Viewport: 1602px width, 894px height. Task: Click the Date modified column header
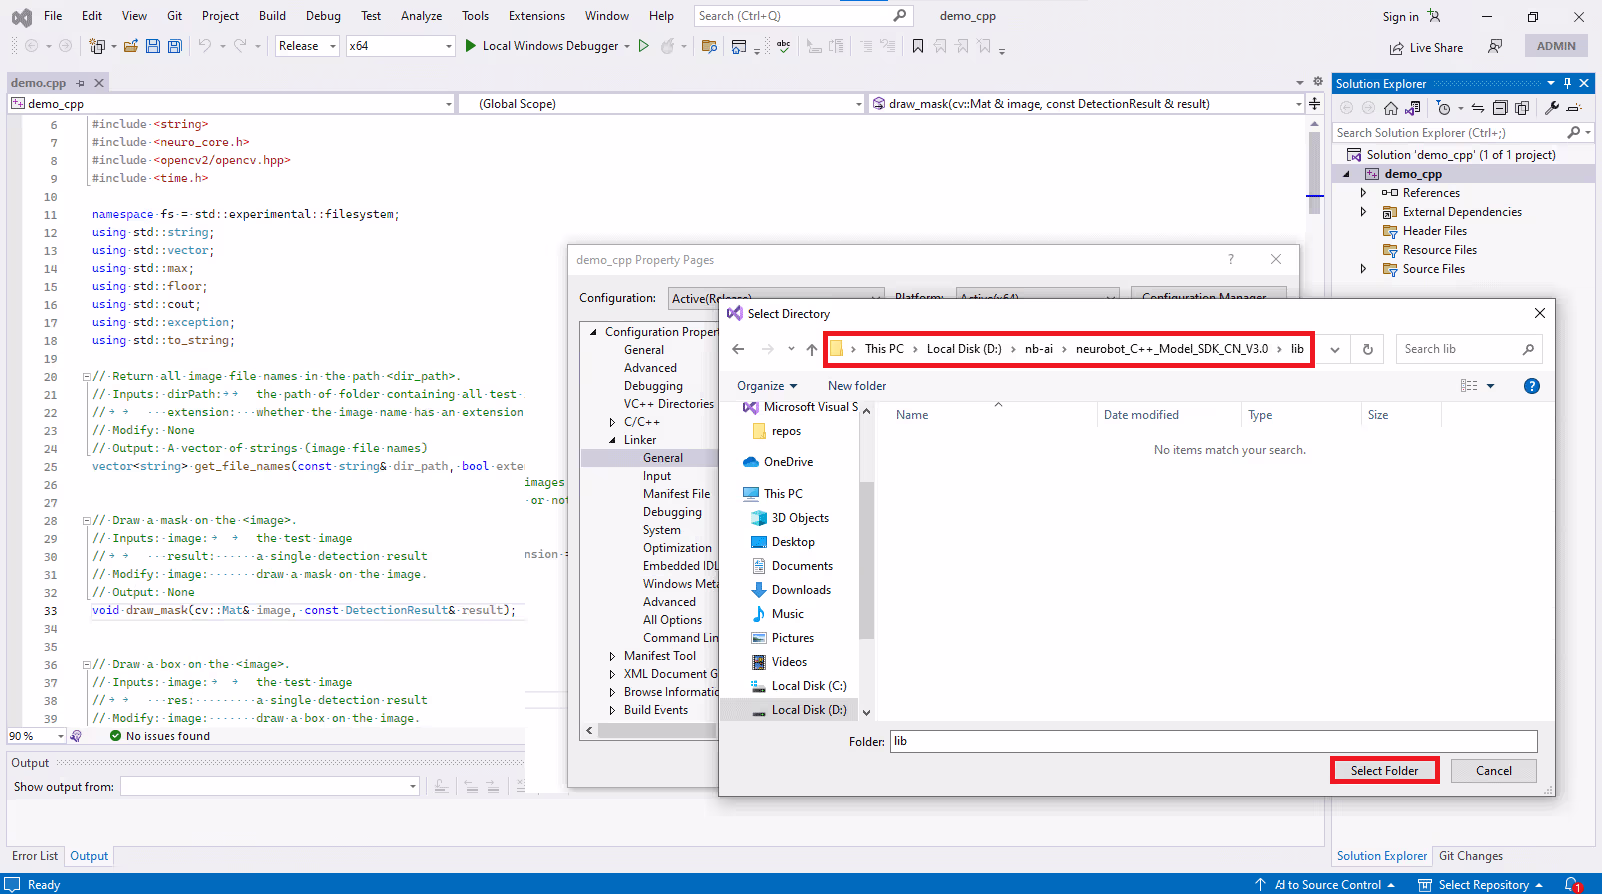point(1141,415)
